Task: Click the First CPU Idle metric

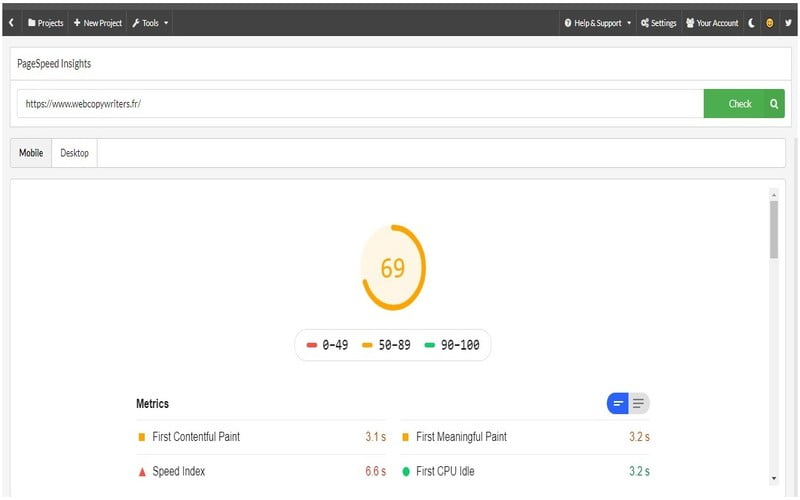Action: point(525,471)
